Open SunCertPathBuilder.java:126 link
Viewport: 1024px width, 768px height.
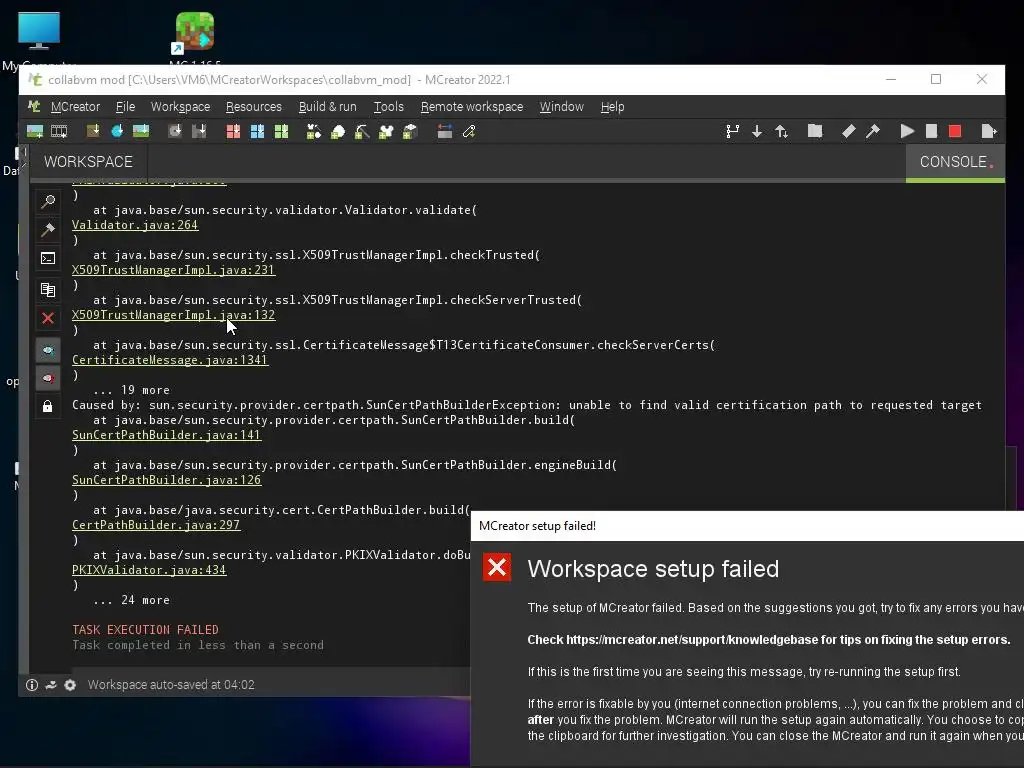(x=167, y=481)
